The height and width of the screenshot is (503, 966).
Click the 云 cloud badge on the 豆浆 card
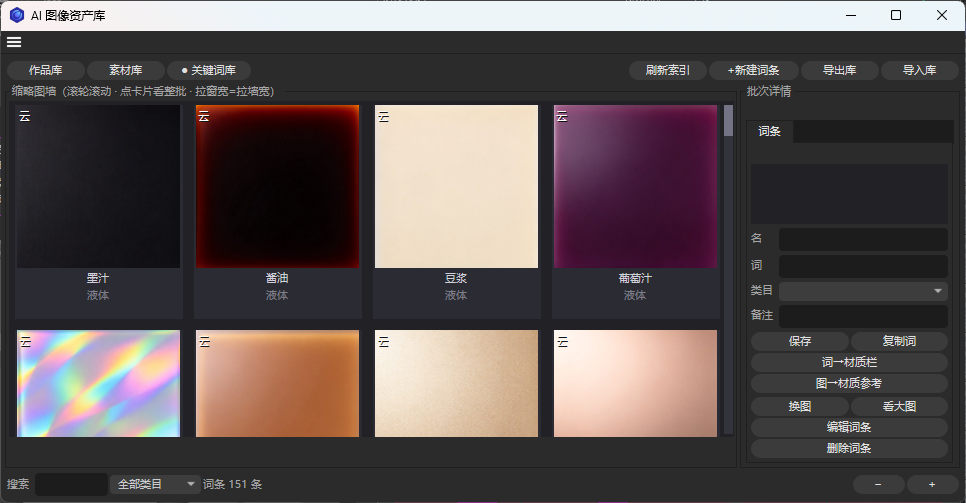(x=383, y=116)
